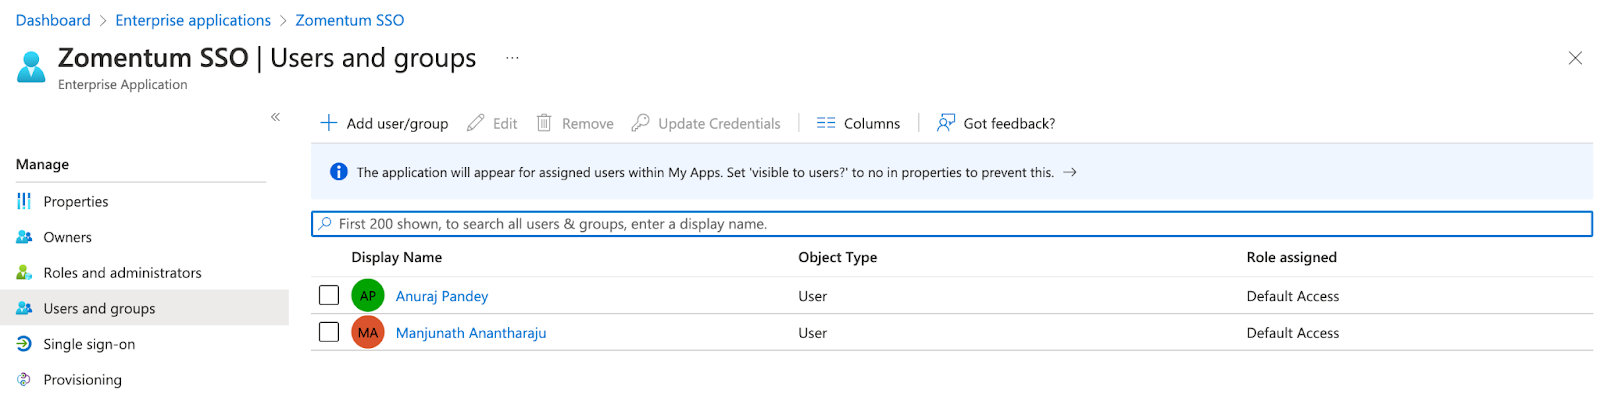The width and height of the screenshot is (1600, 405).
Task: Collapse the sidebar with double chevron
Action: coord(275,117)
